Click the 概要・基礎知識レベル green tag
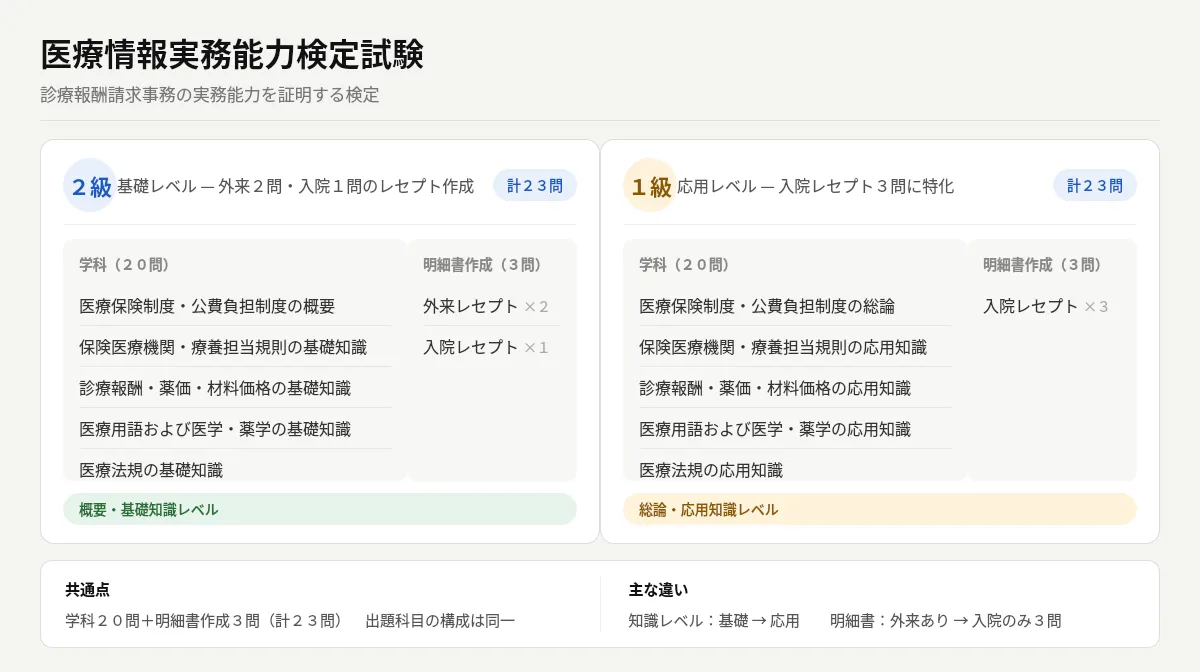 tap(320, 509)
